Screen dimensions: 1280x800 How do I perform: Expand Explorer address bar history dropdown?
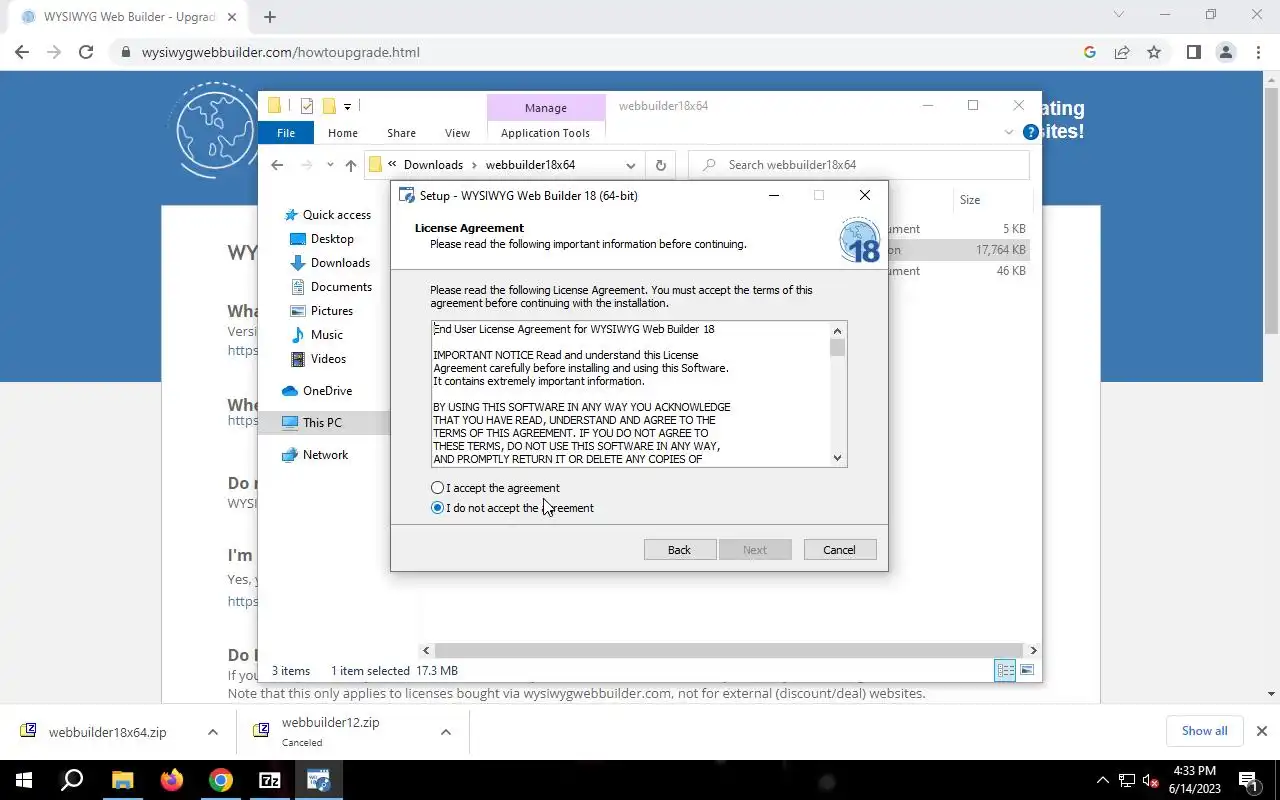(631, 165)
